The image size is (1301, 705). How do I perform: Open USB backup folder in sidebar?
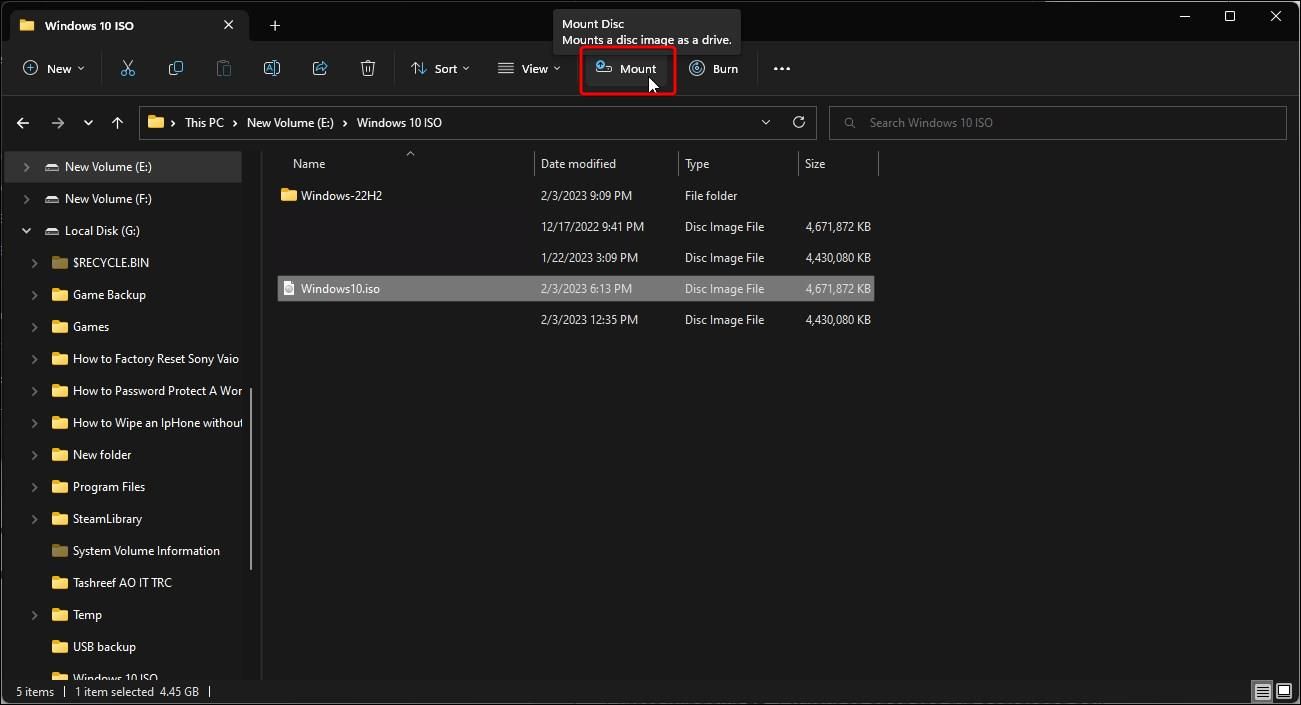tap(104, 647)
